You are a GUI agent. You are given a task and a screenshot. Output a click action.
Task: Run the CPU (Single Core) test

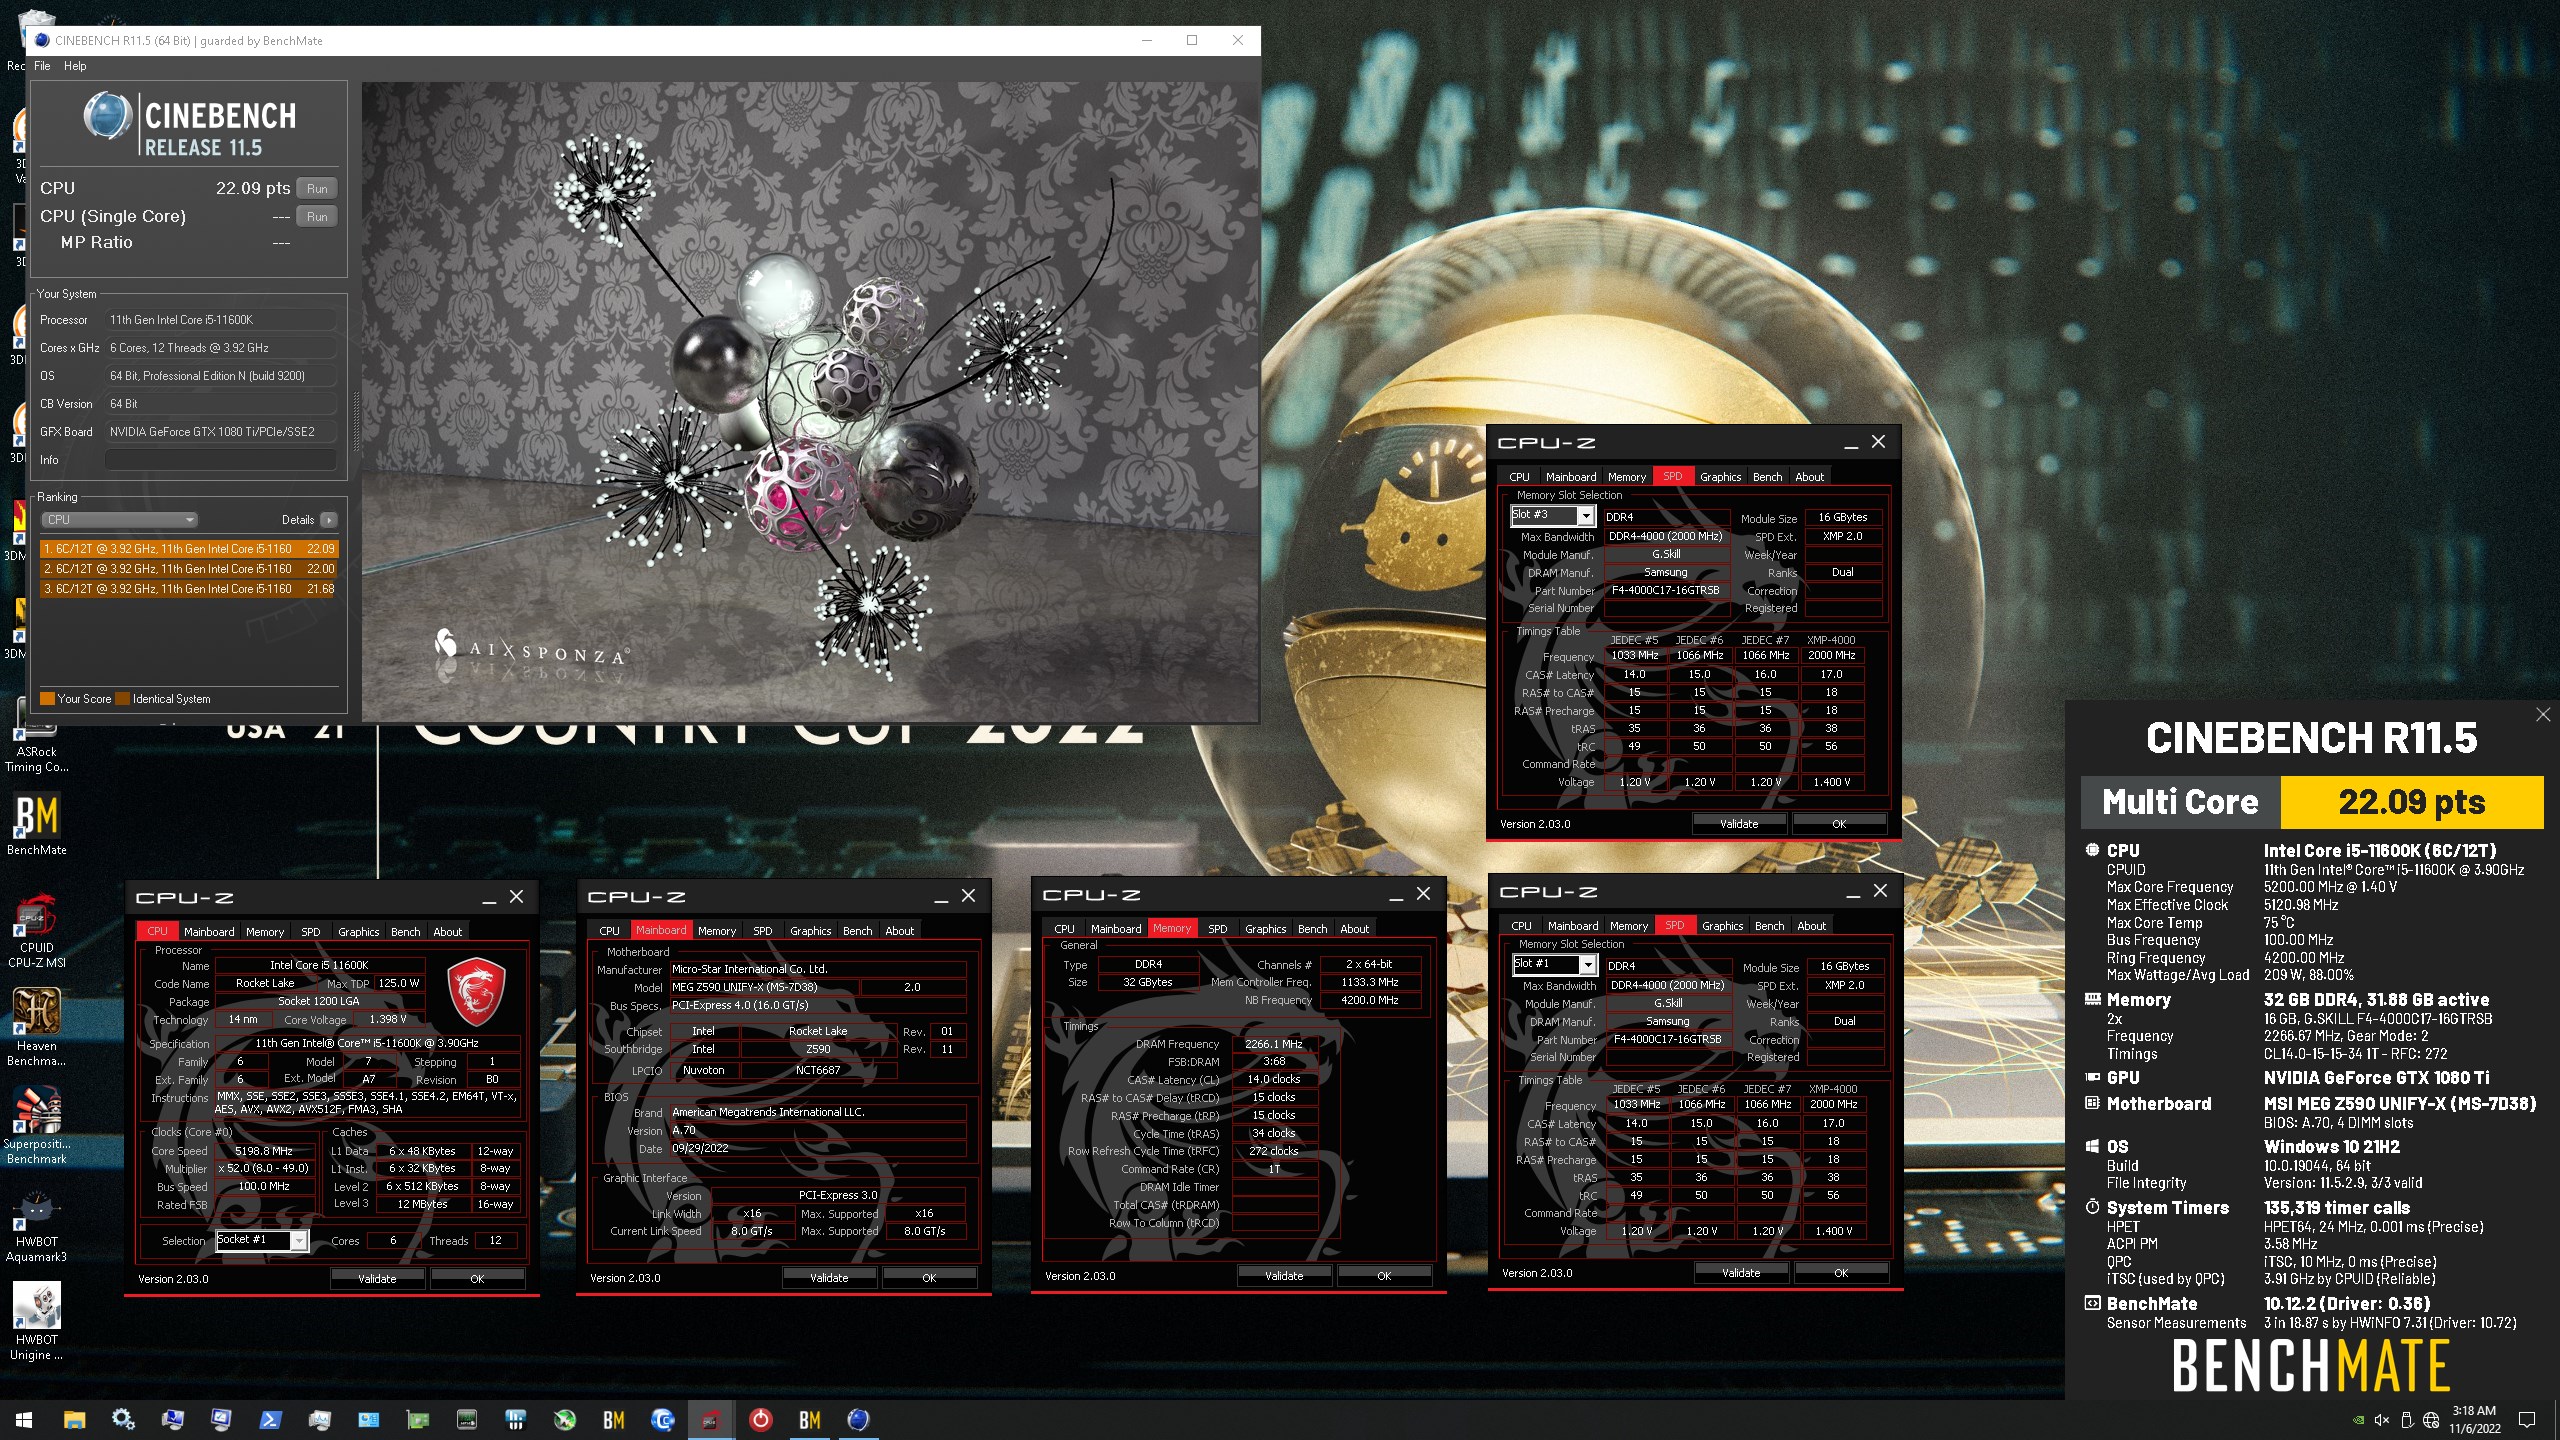[317, 217]
